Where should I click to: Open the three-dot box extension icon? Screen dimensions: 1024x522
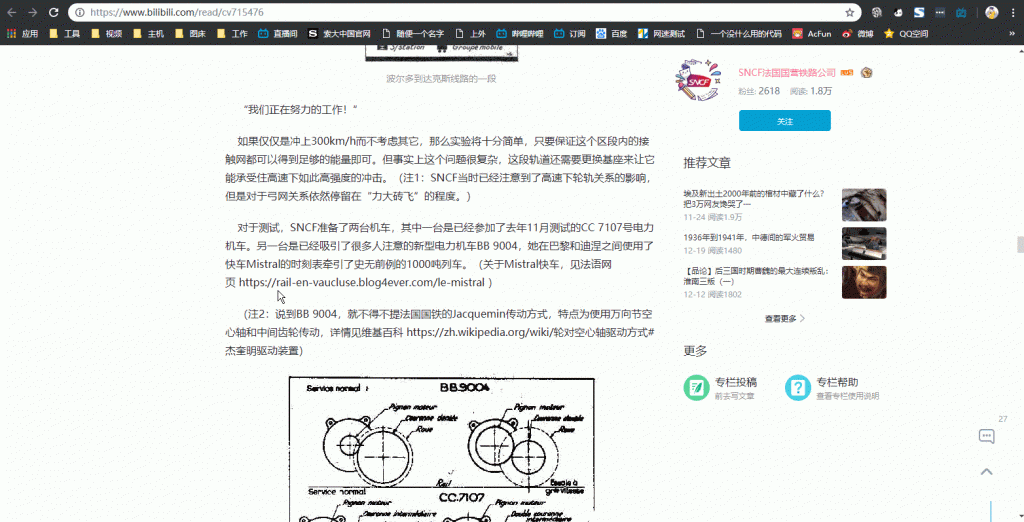940,12
